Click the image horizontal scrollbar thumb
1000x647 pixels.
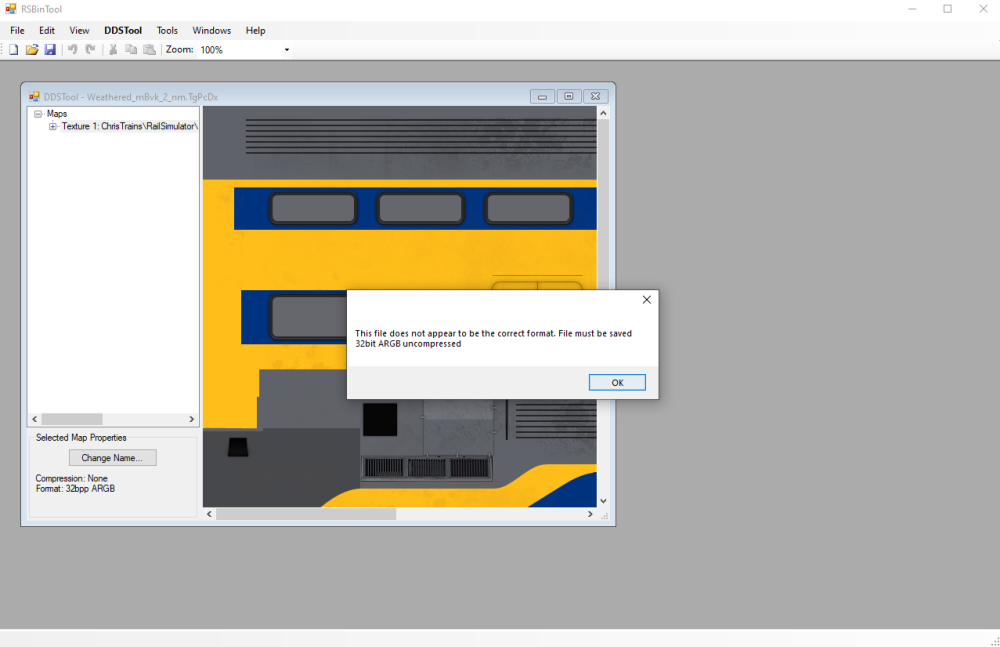click(306, 514)
